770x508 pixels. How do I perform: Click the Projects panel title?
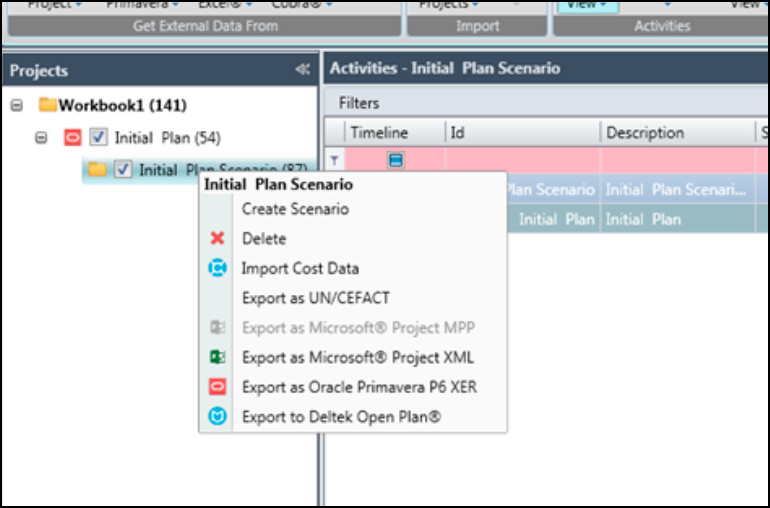(39, 70)
